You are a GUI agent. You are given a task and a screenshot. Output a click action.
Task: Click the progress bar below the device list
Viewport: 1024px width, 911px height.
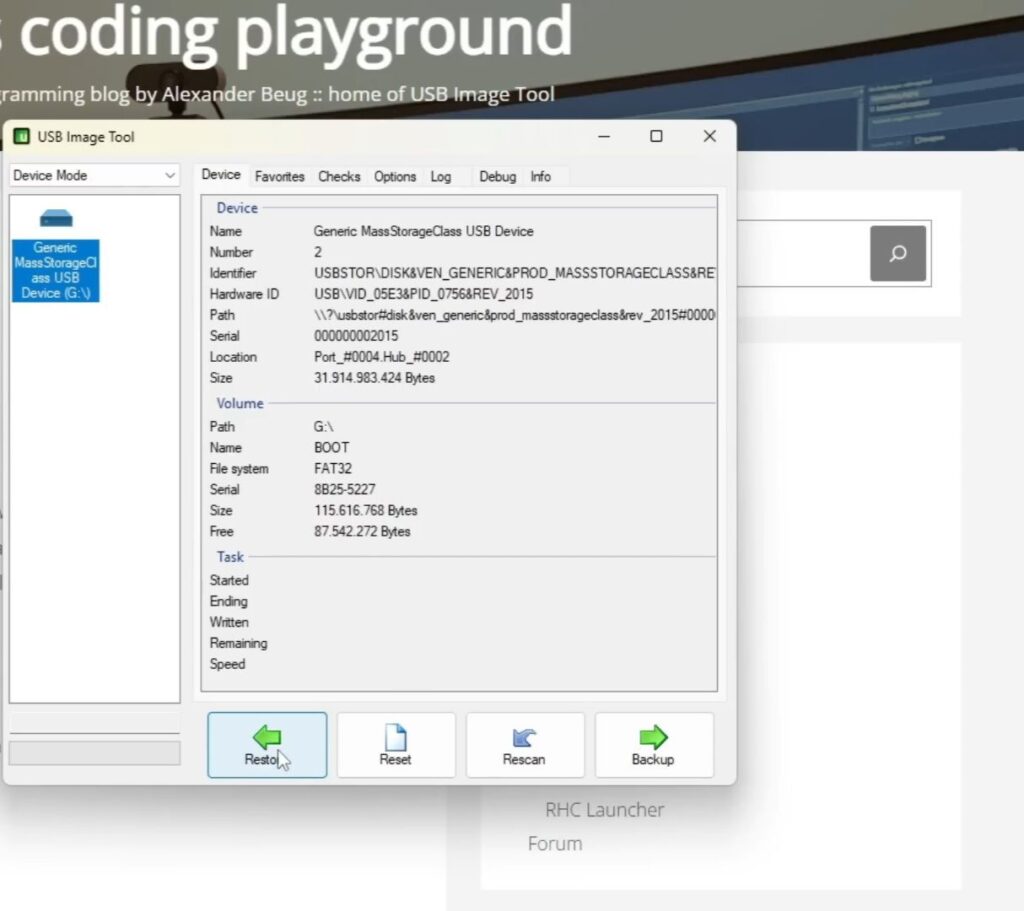(x=95, y=753)
